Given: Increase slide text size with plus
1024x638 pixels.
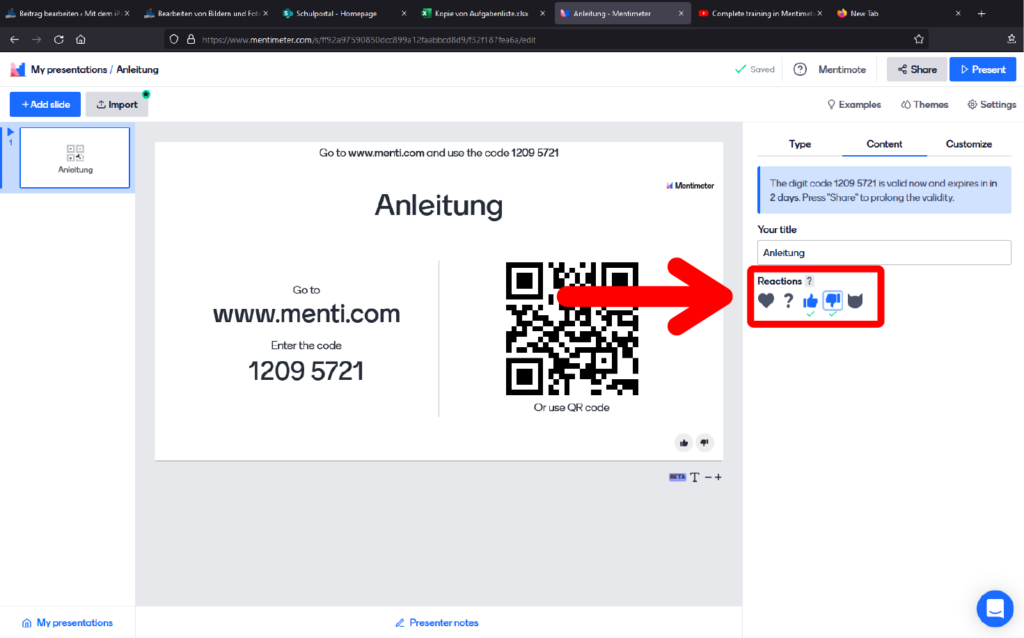Looking at the screenshot, I should (x=718, y=477).
